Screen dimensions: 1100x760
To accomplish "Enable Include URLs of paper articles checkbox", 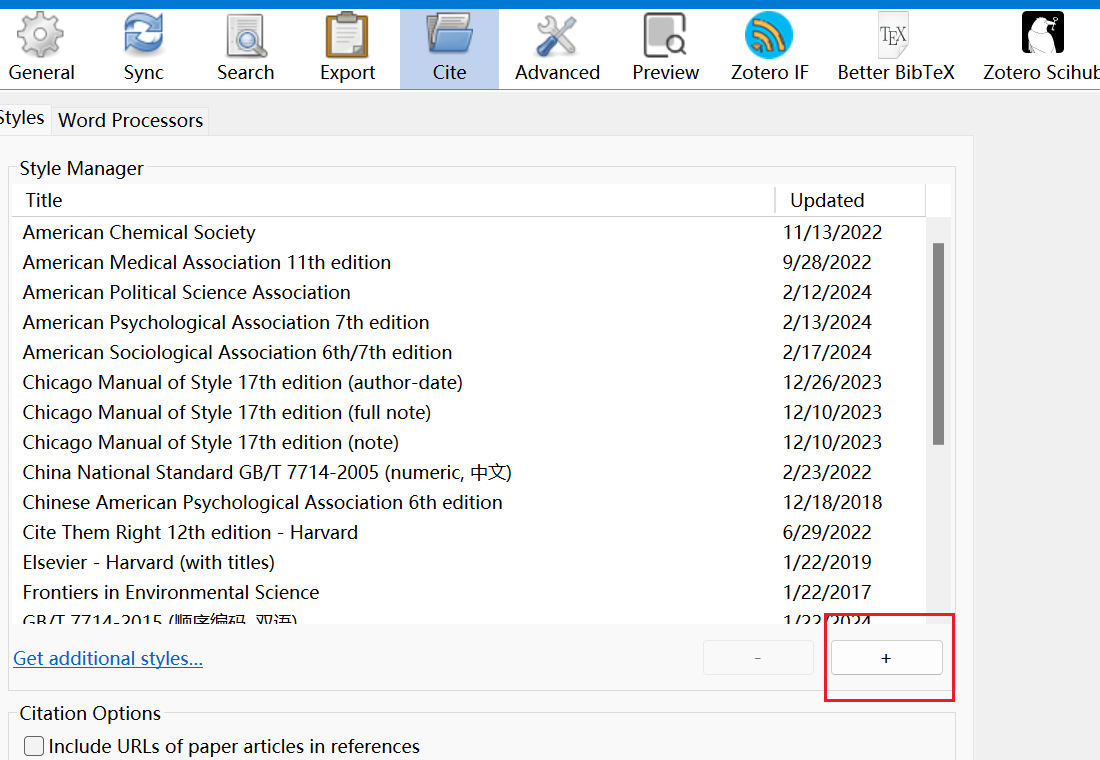I will coord(35,746).
